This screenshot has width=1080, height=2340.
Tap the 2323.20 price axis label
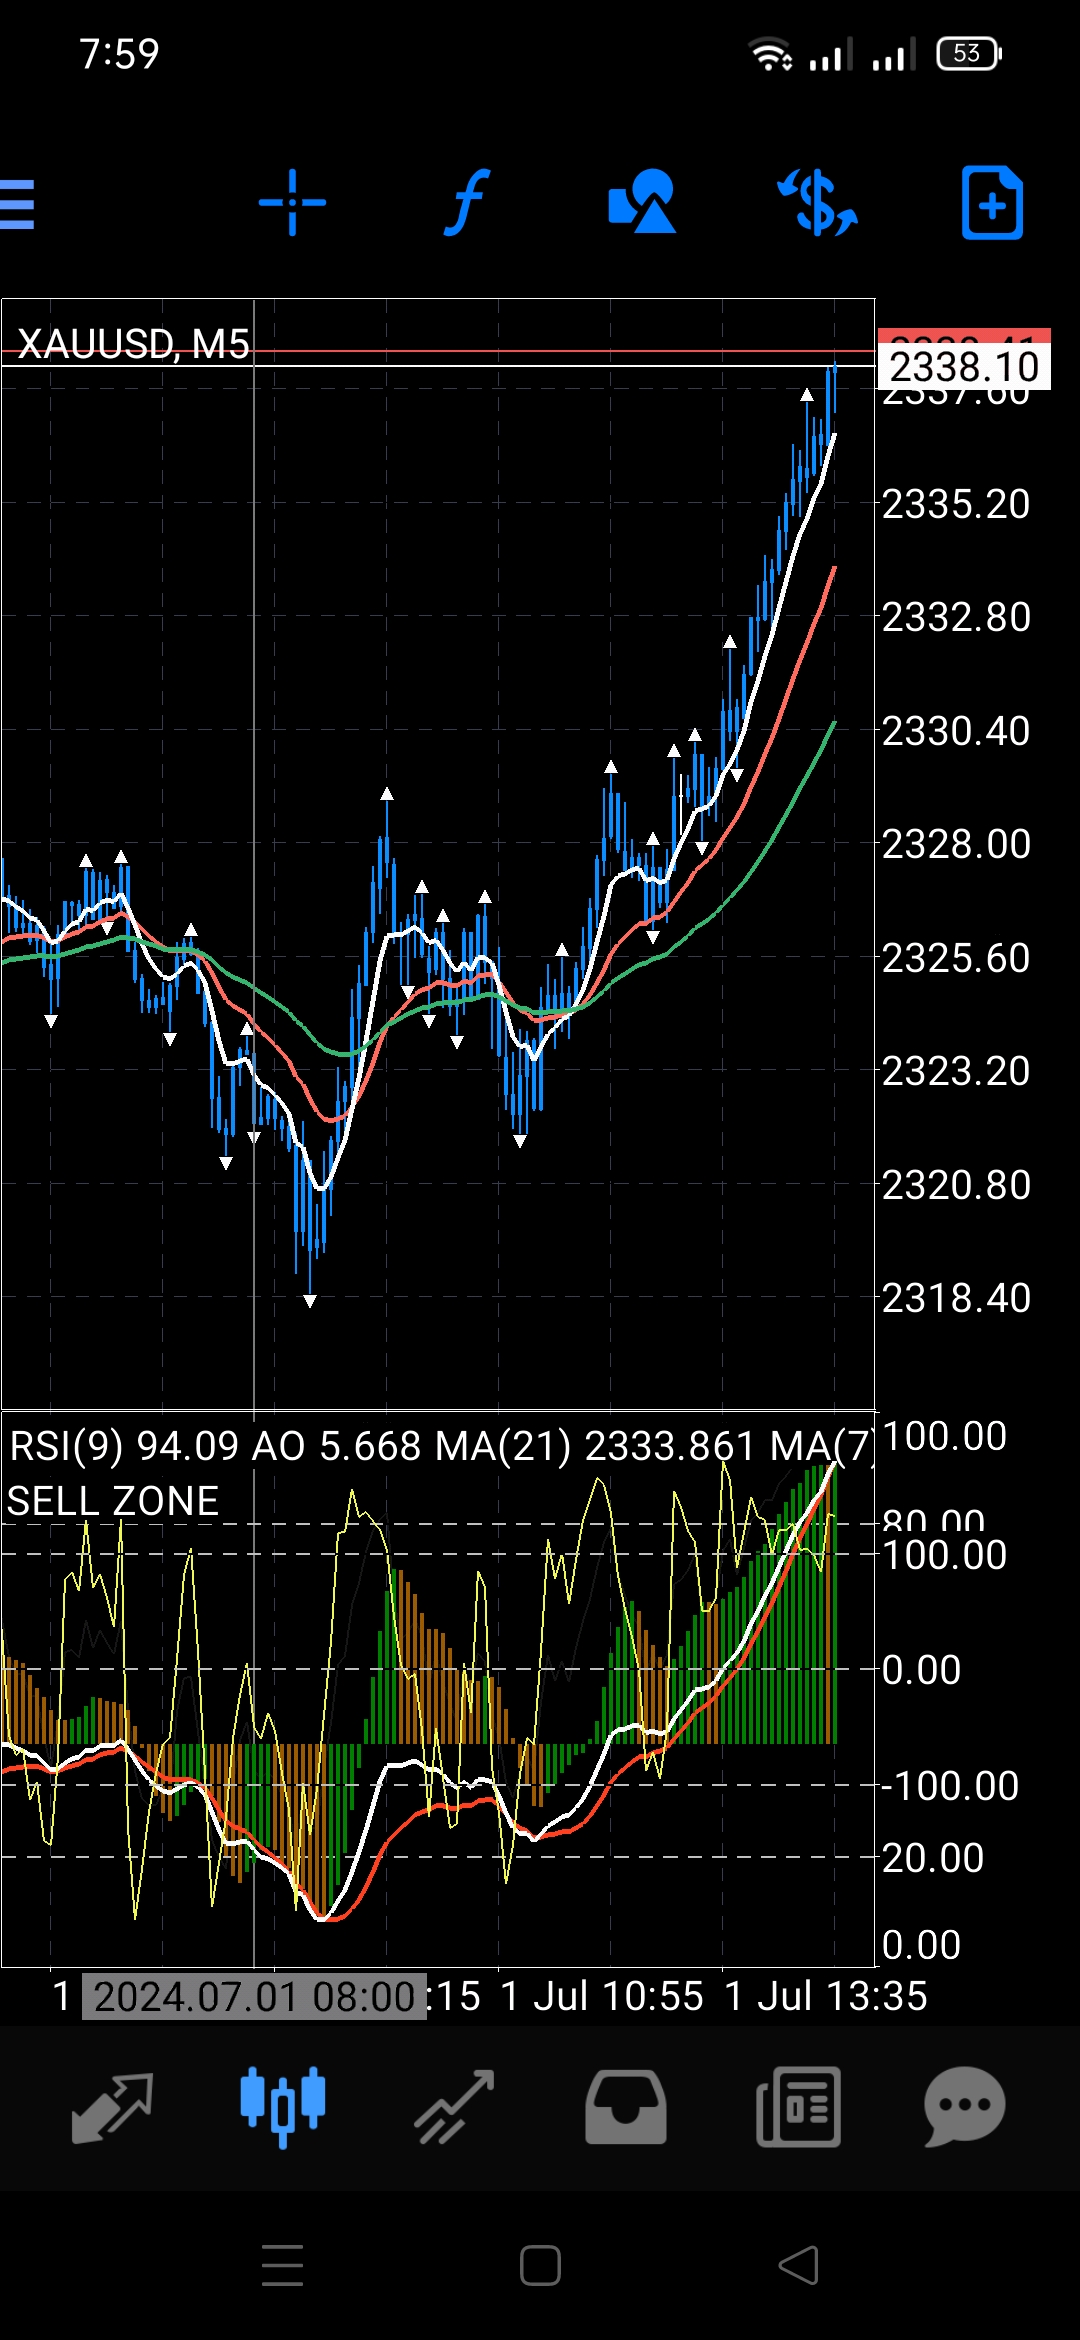956,1071
